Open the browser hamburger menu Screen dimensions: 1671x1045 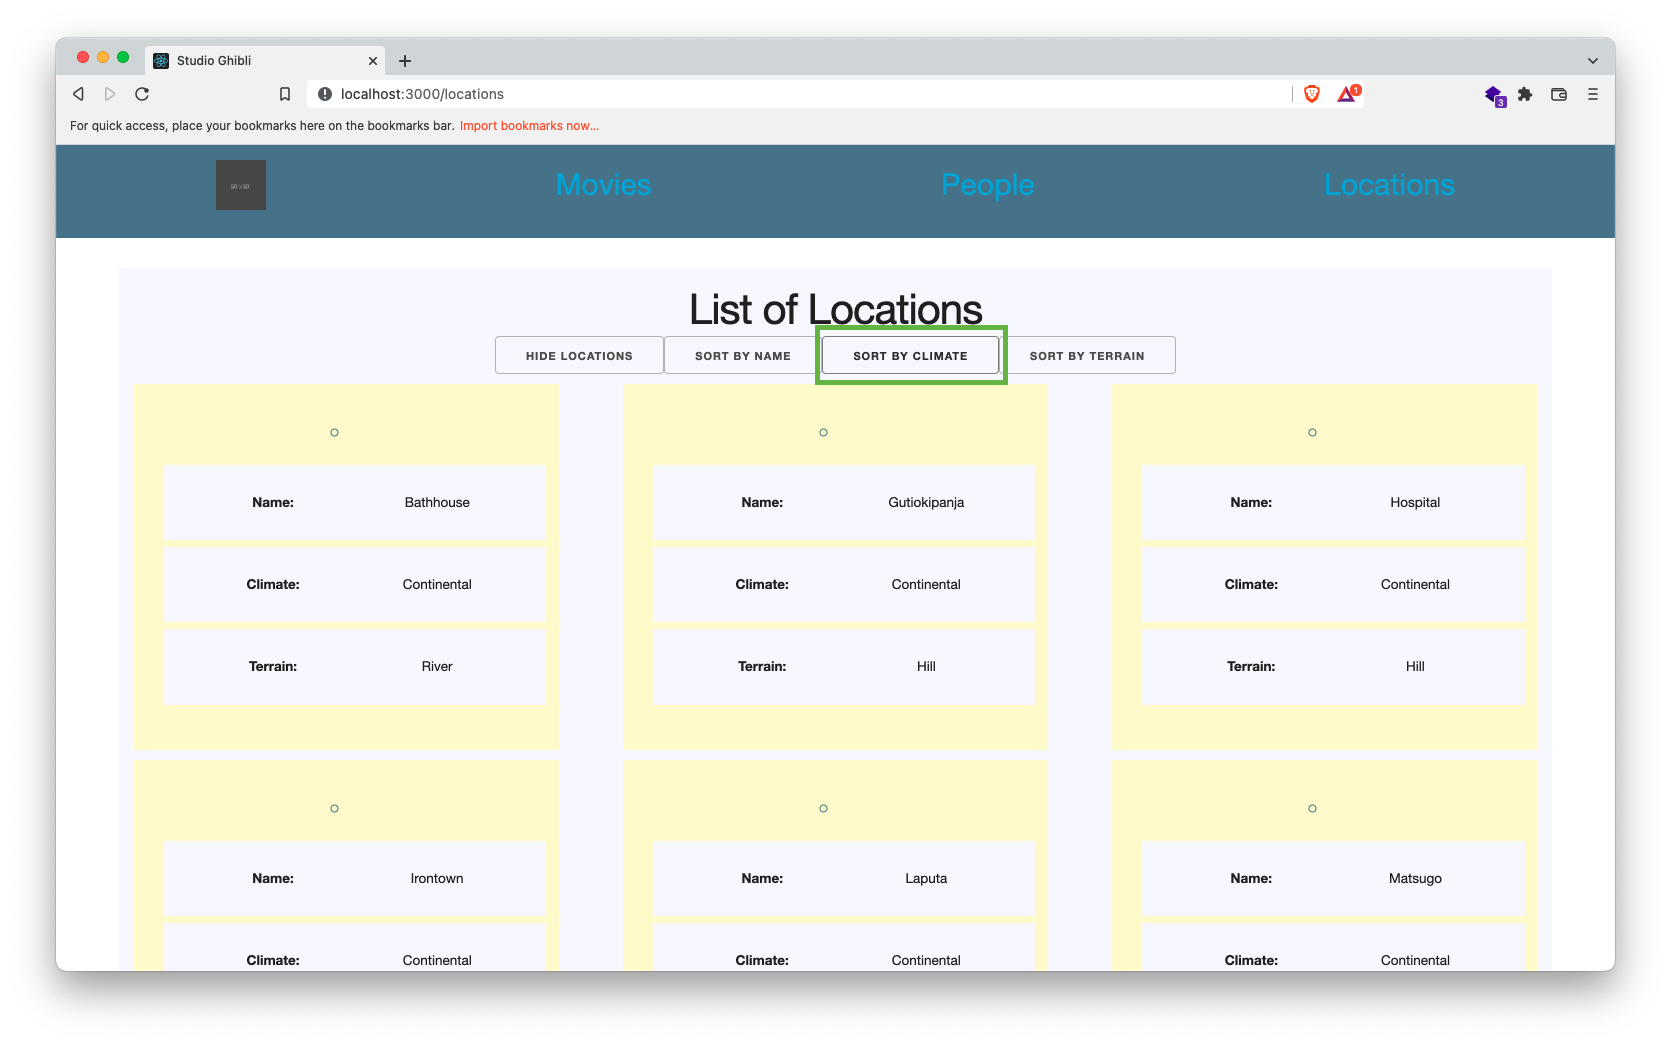1593,94
